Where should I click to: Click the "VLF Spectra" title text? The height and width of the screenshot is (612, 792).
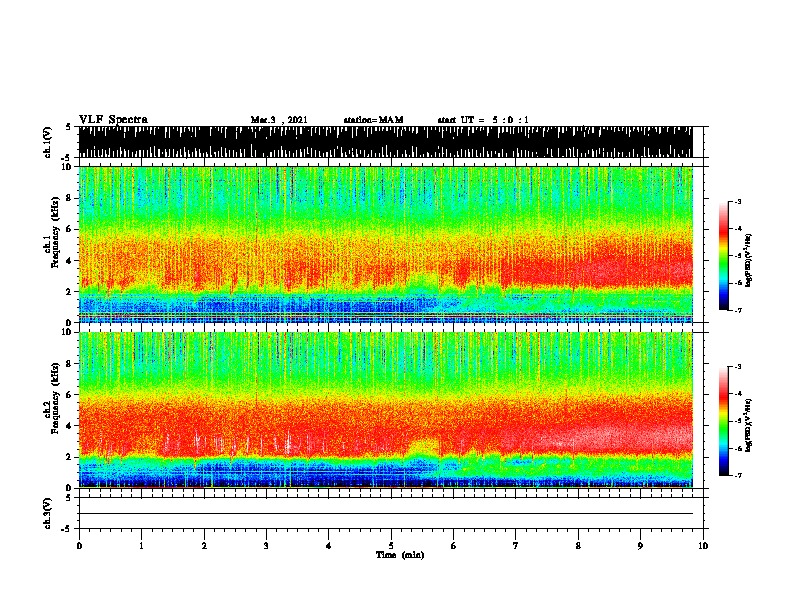113,120
